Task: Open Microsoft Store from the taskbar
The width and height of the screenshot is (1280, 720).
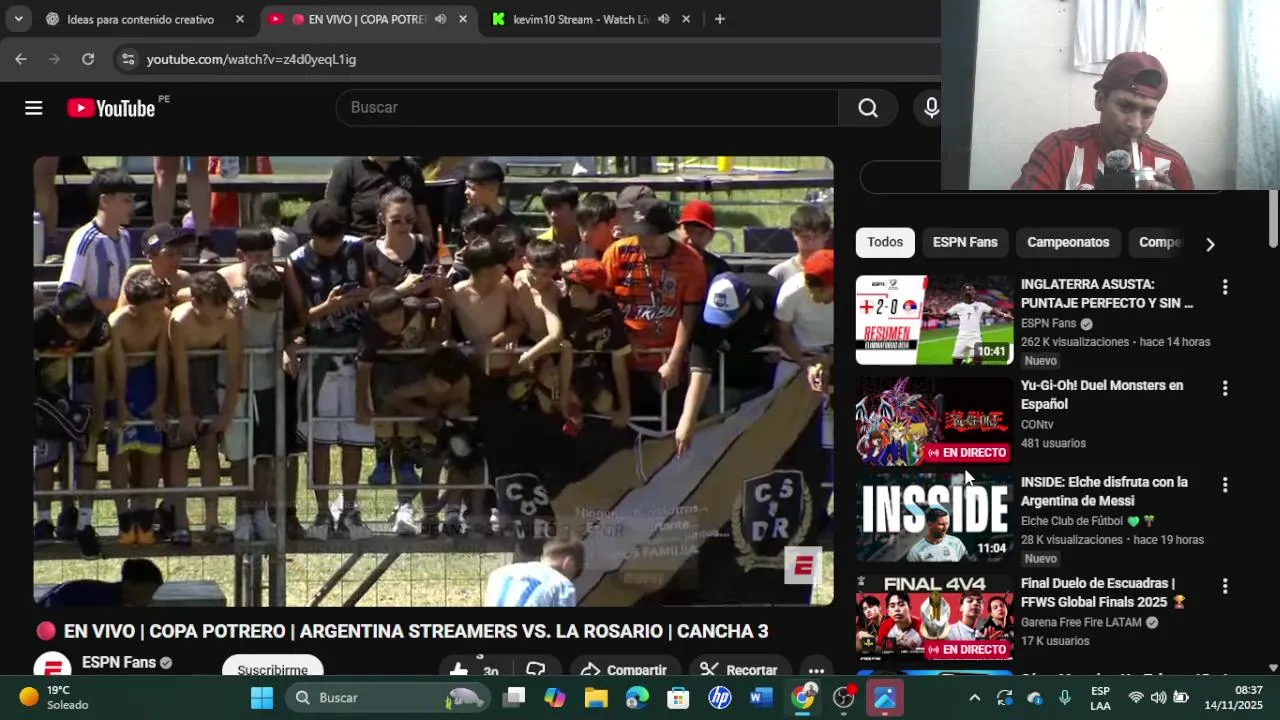Action: [x=678, y=698]
